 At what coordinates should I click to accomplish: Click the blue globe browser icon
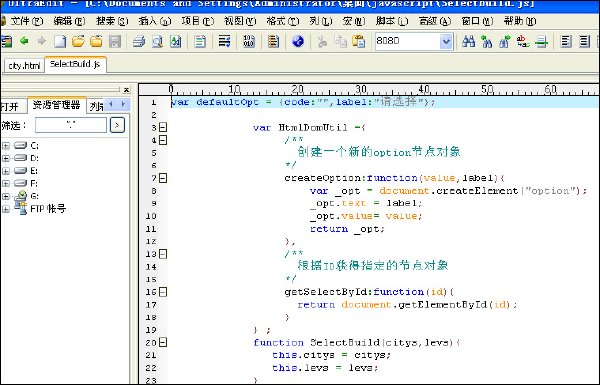[298, 41]
